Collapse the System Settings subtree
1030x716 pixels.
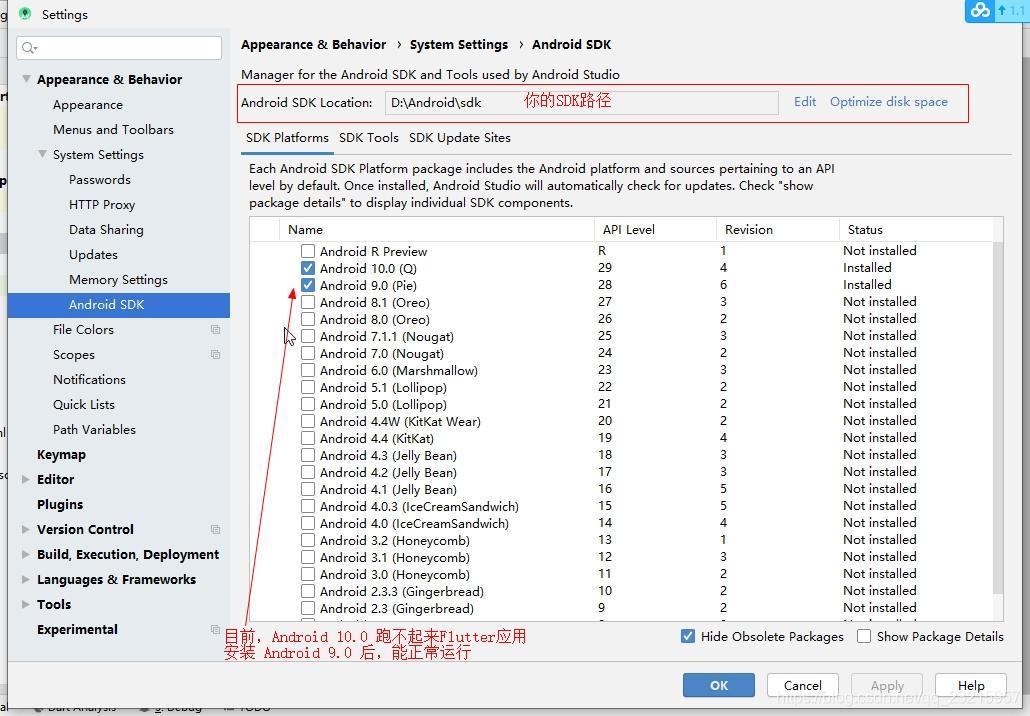tap(42, 154)
